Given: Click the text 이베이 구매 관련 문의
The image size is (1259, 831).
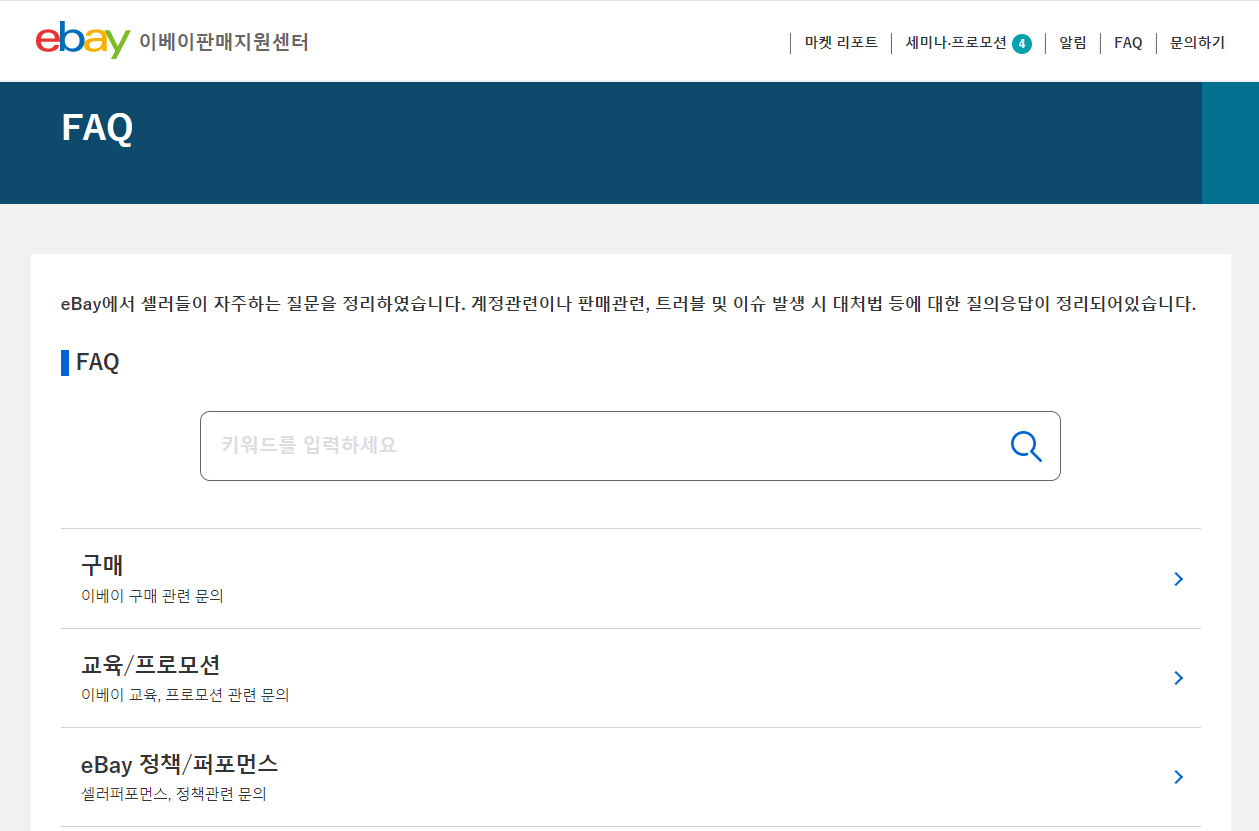Looking at the screenshot, I should click(x=152, y=596).
